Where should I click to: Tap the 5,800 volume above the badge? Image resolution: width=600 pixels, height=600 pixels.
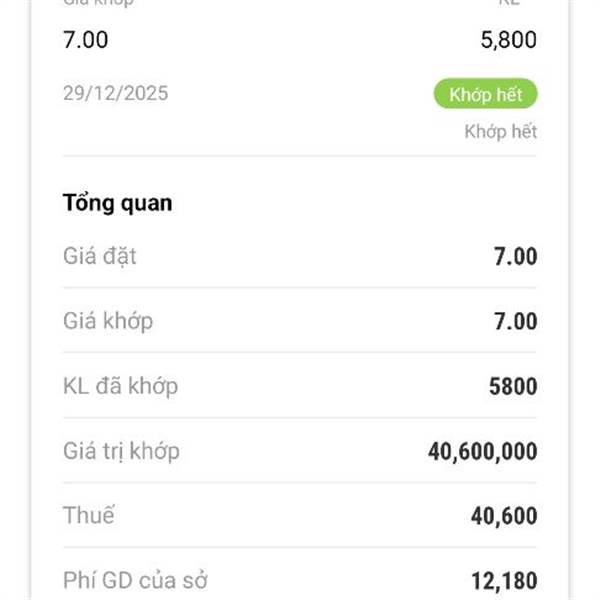pos(509,41)
